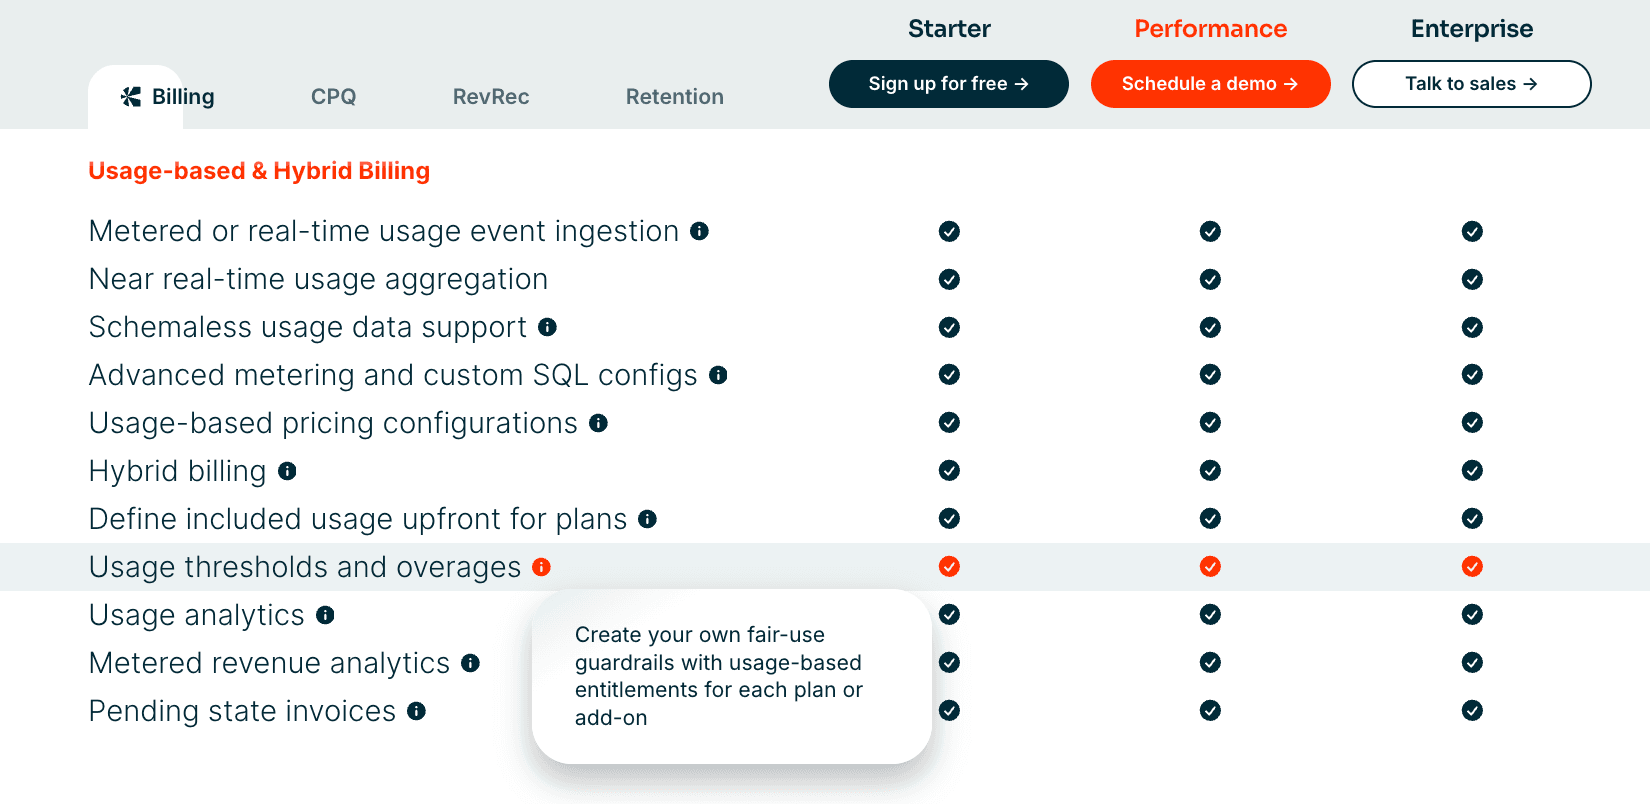Click the Hybrid billing info icon
1650x804 pixels.
pyautogui.click(x=287, y=471)
